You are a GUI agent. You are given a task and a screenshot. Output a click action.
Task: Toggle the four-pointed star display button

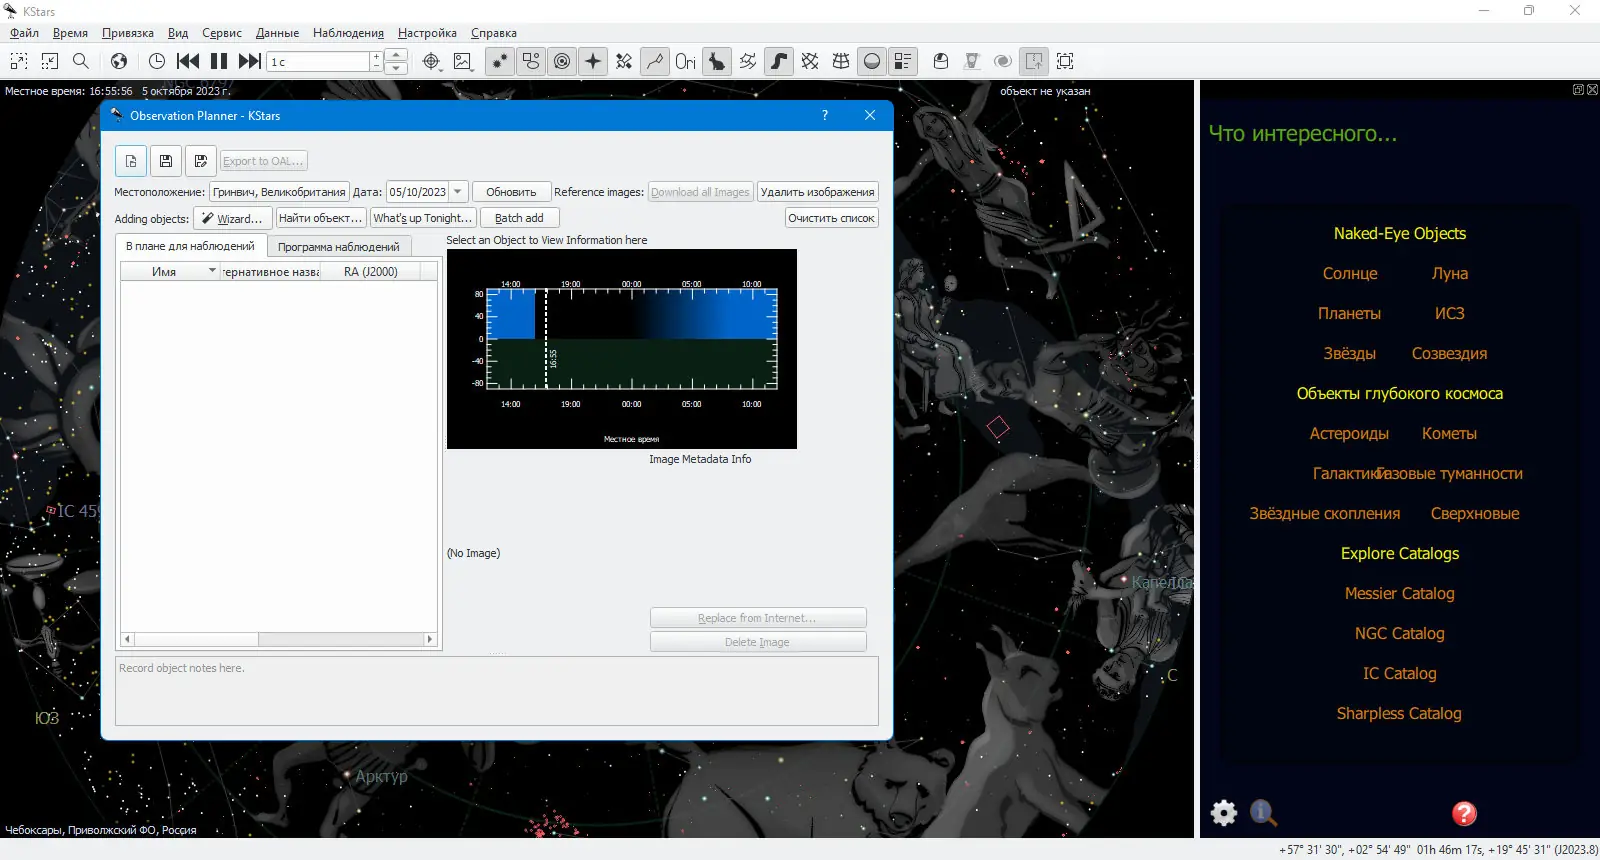(593, 61)
